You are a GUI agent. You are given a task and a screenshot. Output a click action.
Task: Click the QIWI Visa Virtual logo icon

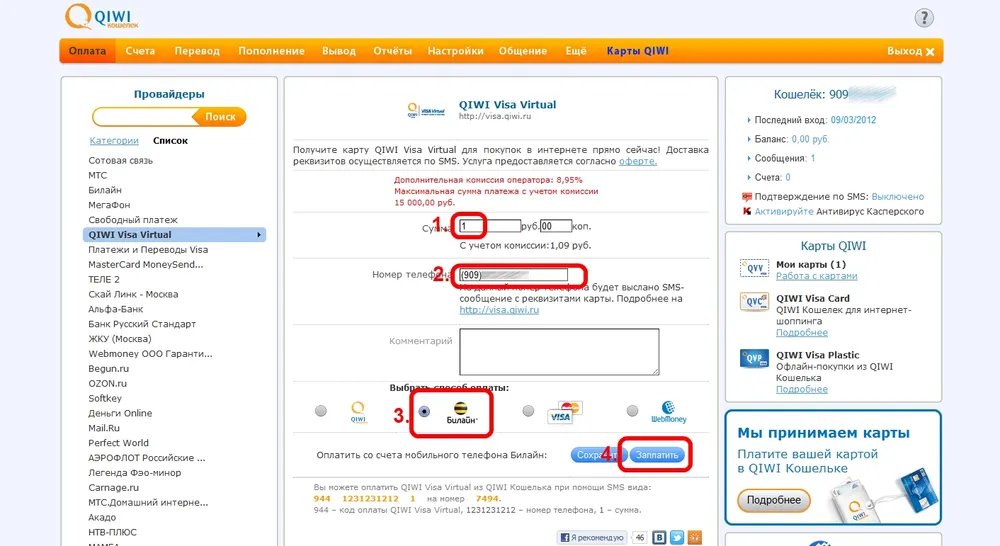pos(426,110)
